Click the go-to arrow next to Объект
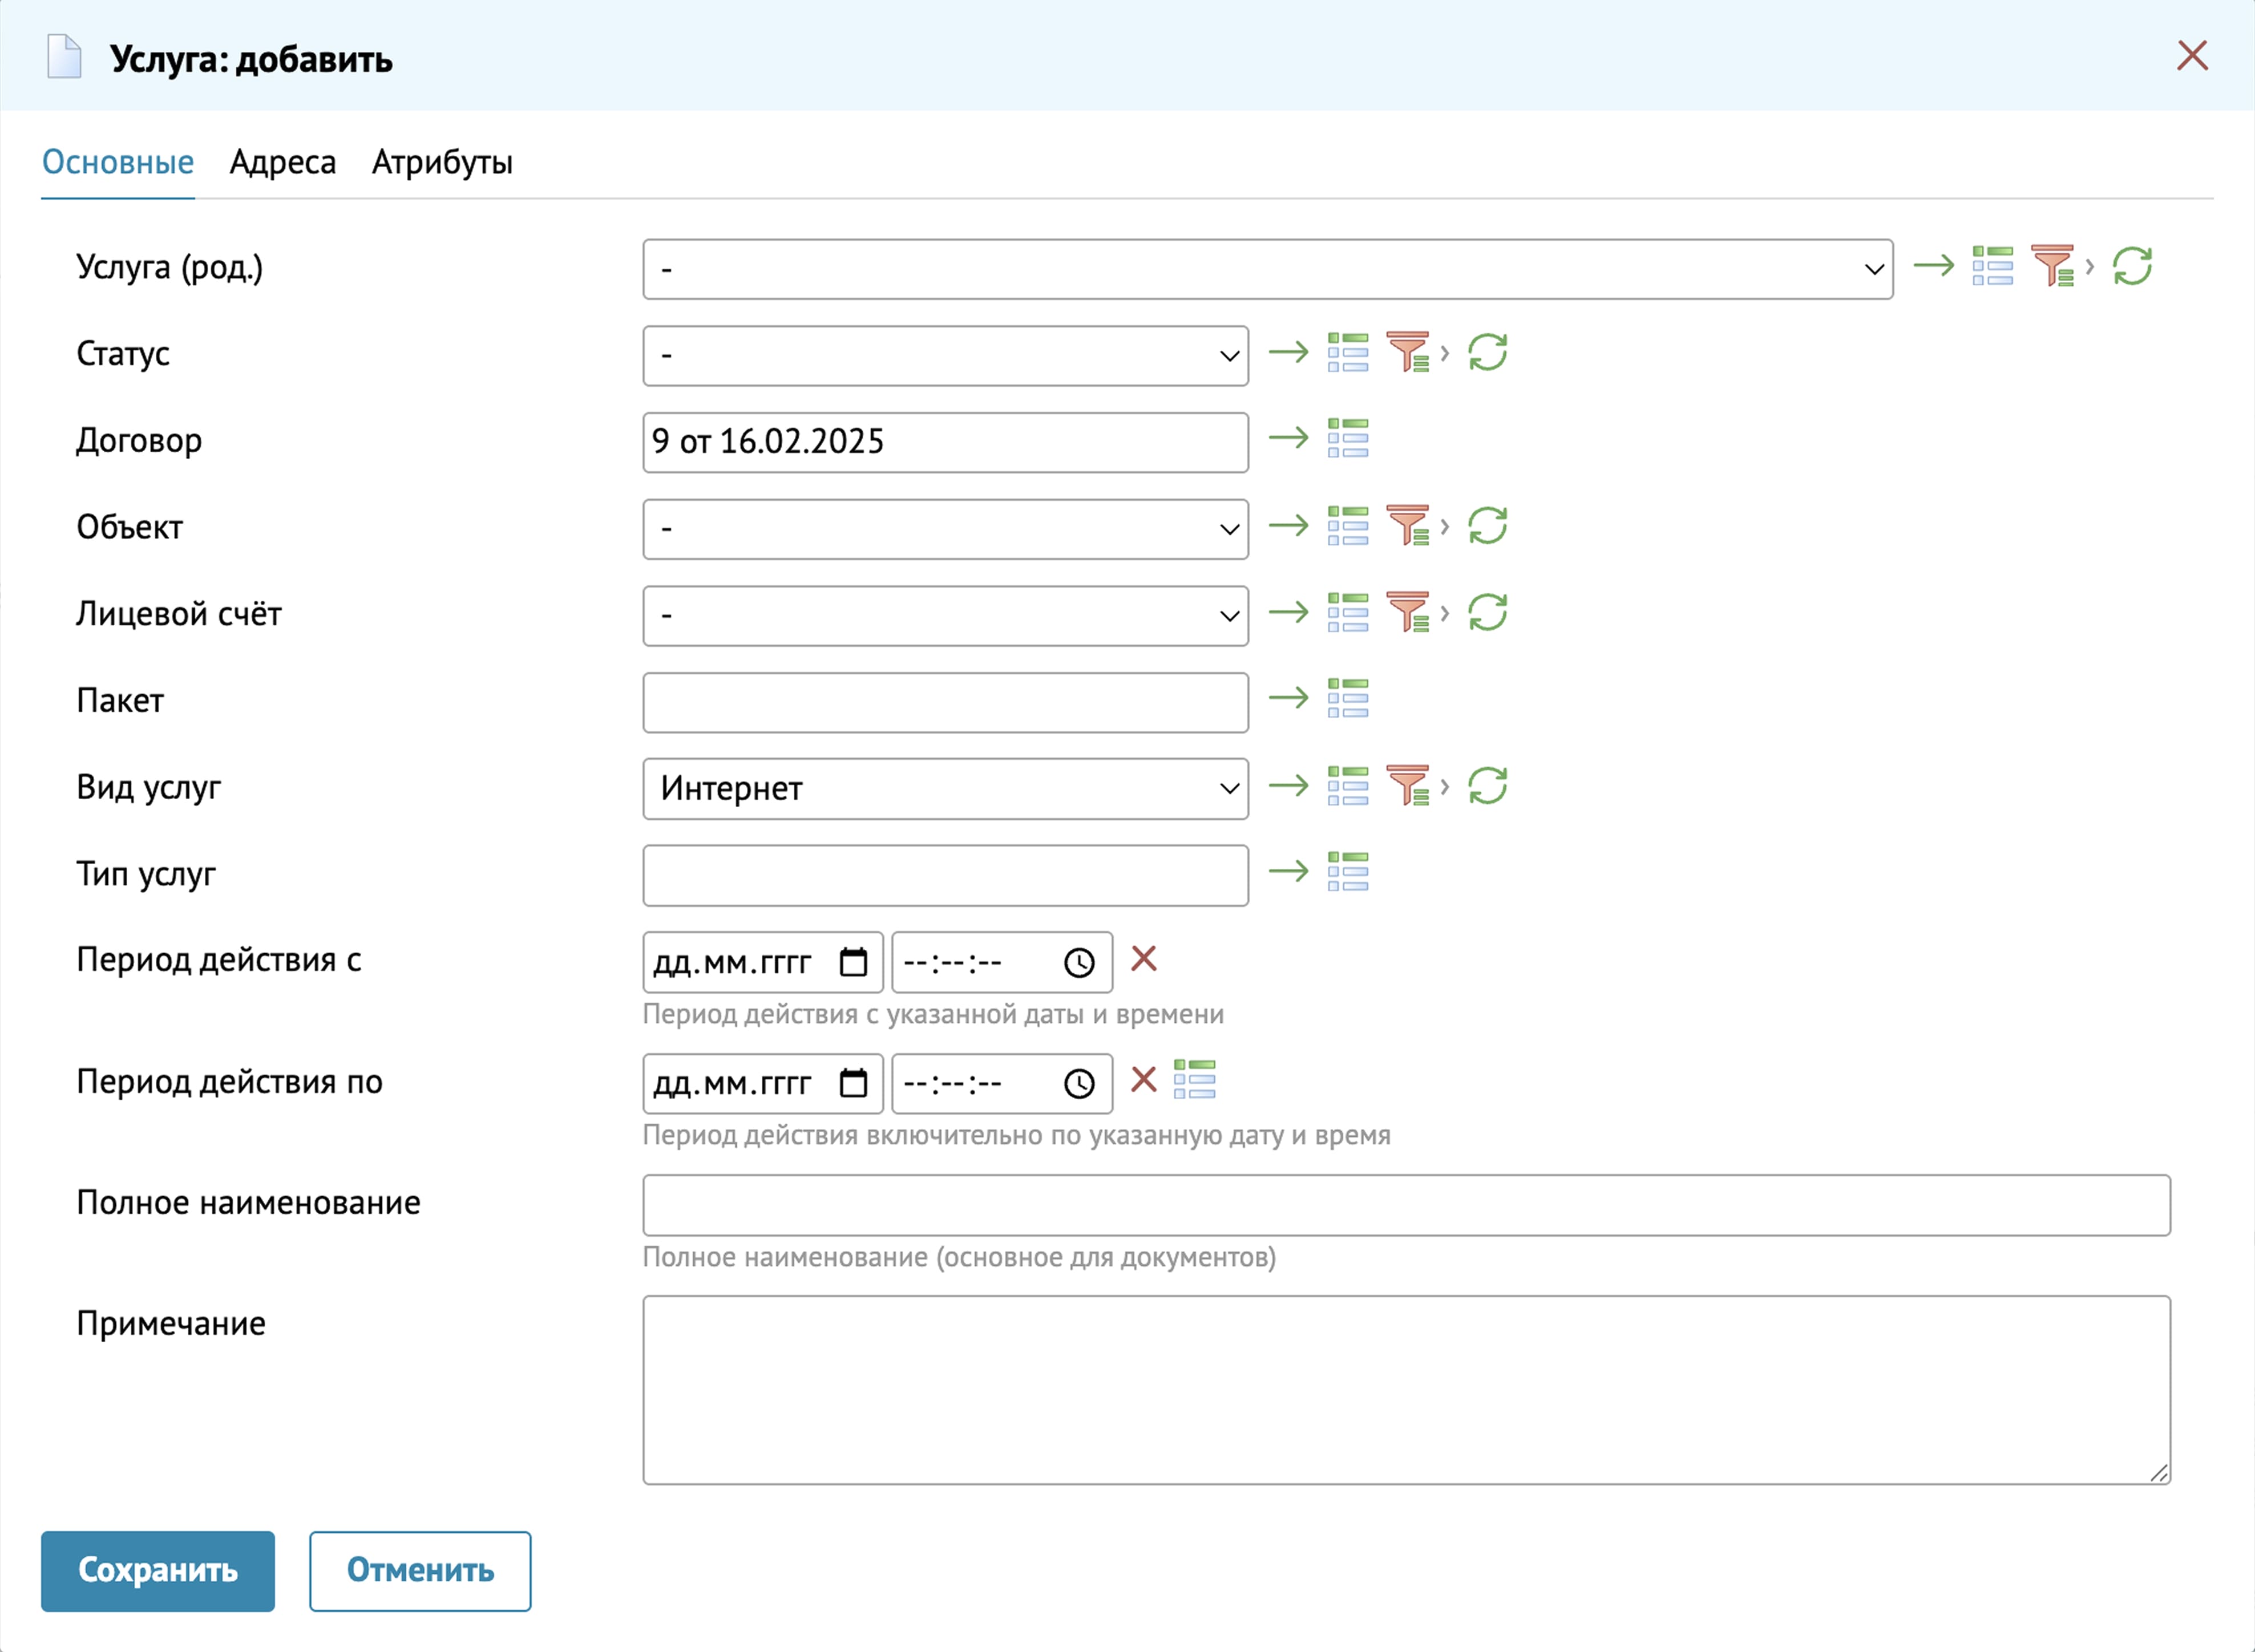 [1288, 525]
